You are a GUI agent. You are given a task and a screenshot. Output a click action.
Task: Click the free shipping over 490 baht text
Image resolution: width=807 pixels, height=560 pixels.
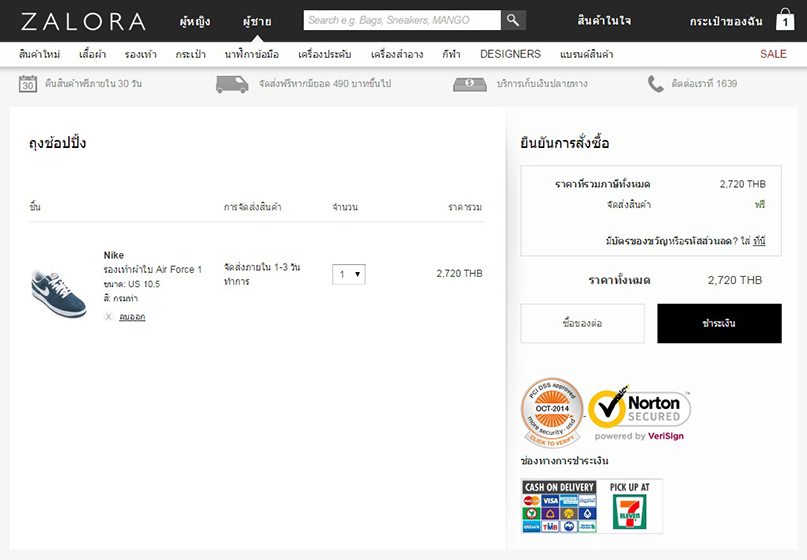pyautogui.click(x=325, y=83)
